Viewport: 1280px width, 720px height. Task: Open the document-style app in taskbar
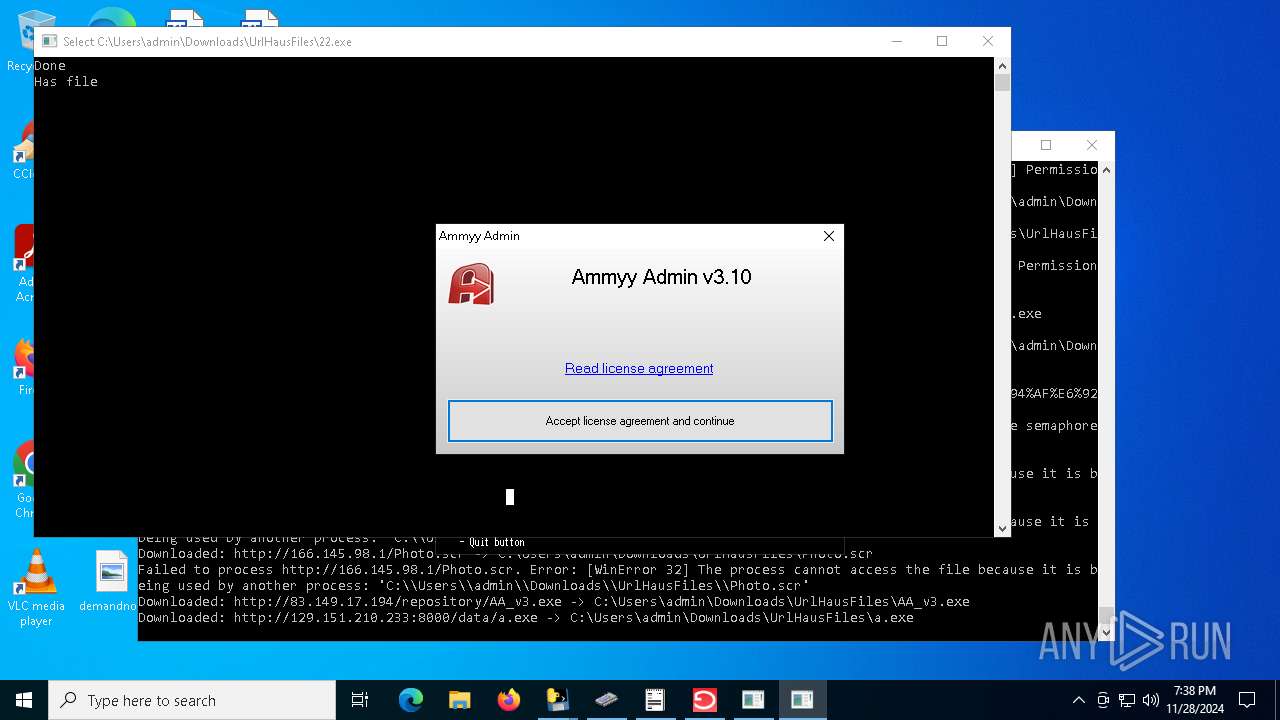point(655,700)
